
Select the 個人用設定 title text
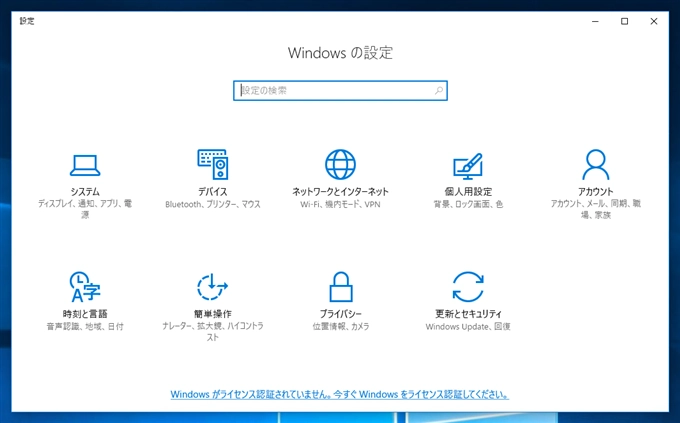click(x=468, y=191)
